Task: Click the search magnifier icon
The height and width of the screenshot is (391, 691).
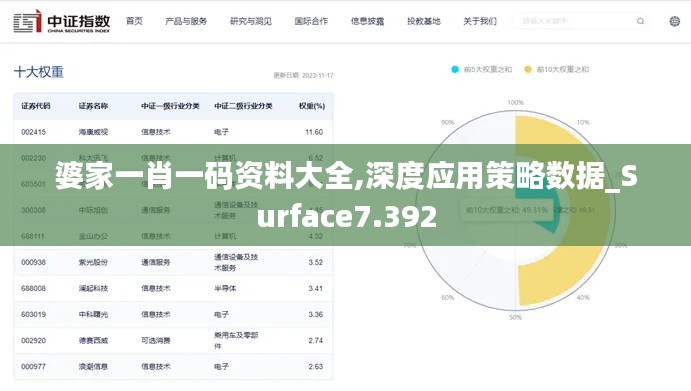Action: coord(640,21)
